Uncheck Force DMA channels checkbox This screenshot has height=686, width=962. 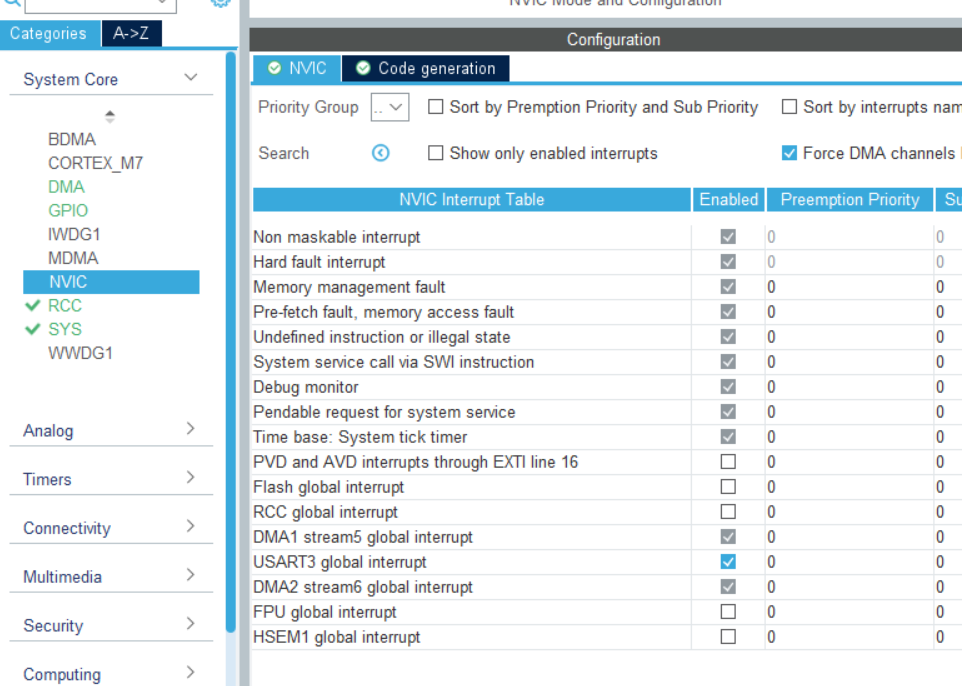790,153
